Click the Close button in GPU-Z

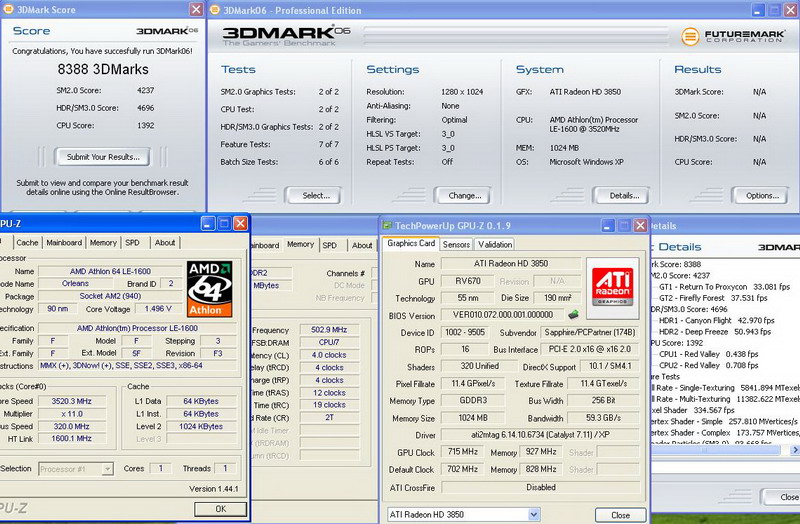pos(620,515)
